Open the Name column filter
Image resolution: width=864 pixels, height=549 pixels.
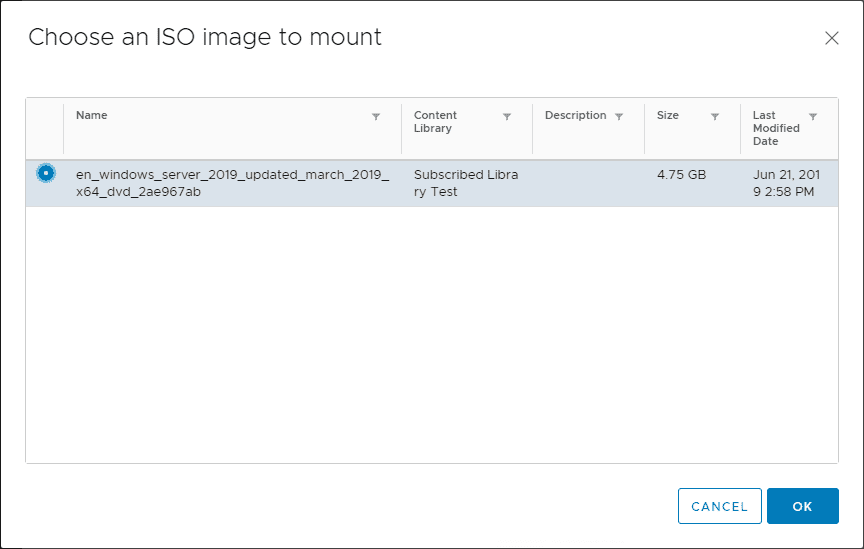click(x=376, y=117)
